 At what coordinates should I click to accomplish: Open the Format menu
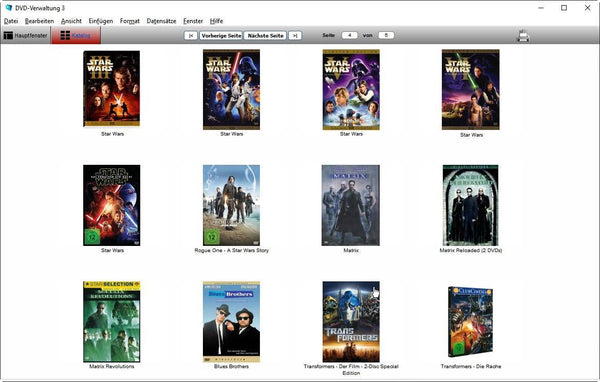pyautogui.click(x=130, y=21)
